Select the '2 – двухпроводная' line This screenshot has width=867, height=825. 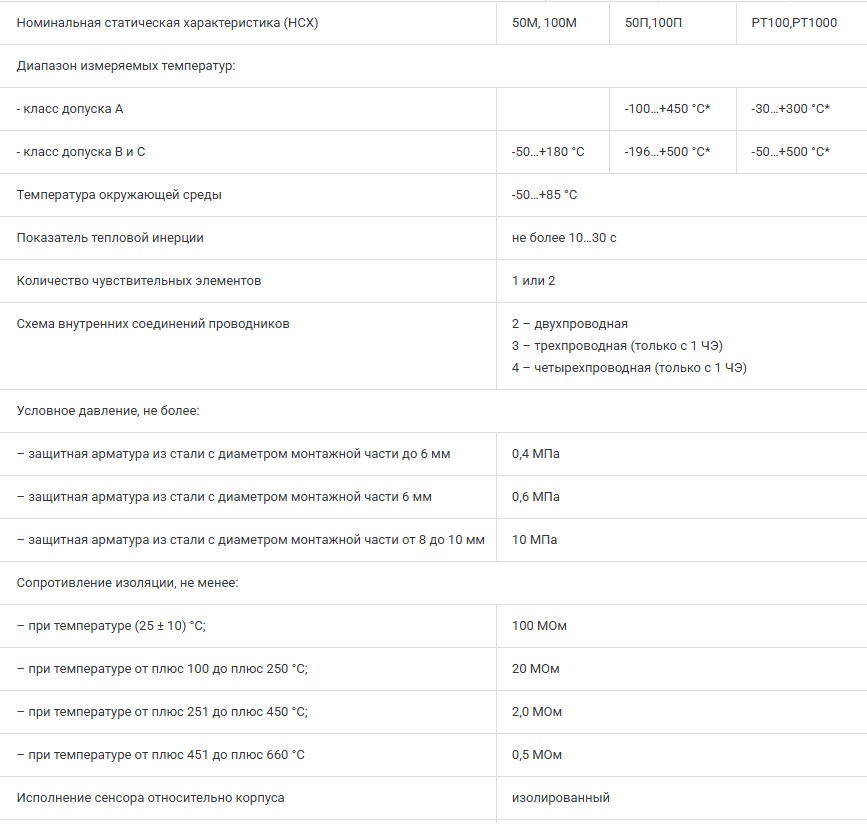[x=570, y=324]
